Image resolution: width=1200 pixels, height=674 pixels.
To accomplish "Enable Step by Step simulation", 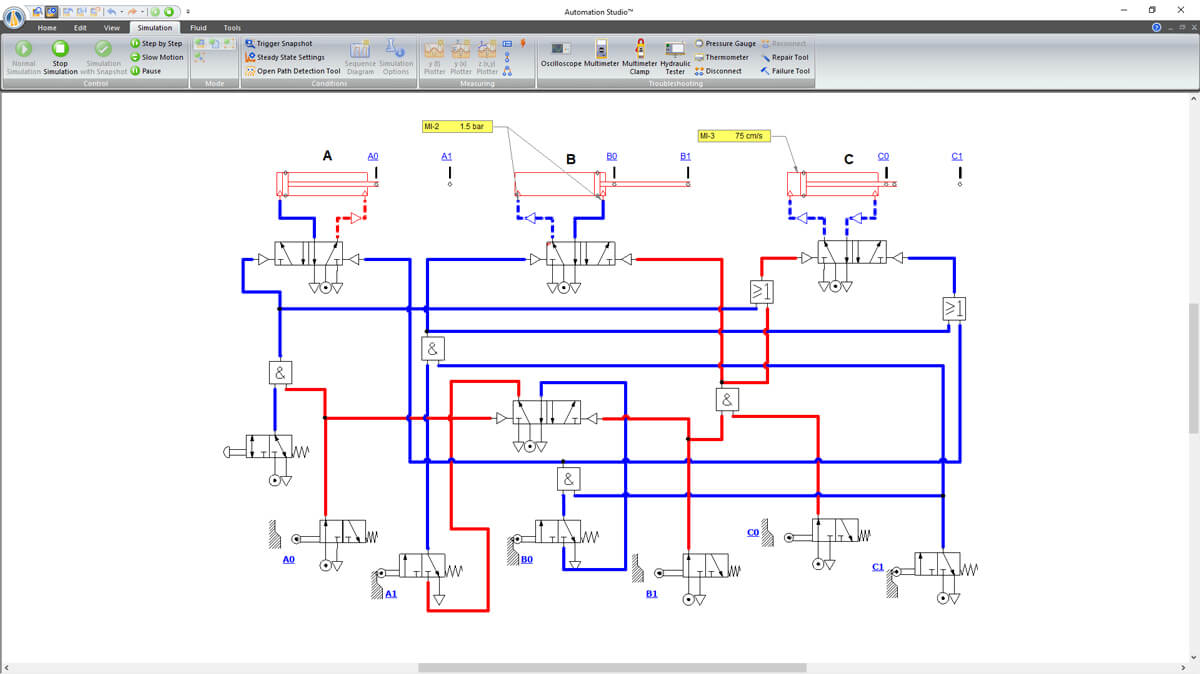I will (157, 44).
